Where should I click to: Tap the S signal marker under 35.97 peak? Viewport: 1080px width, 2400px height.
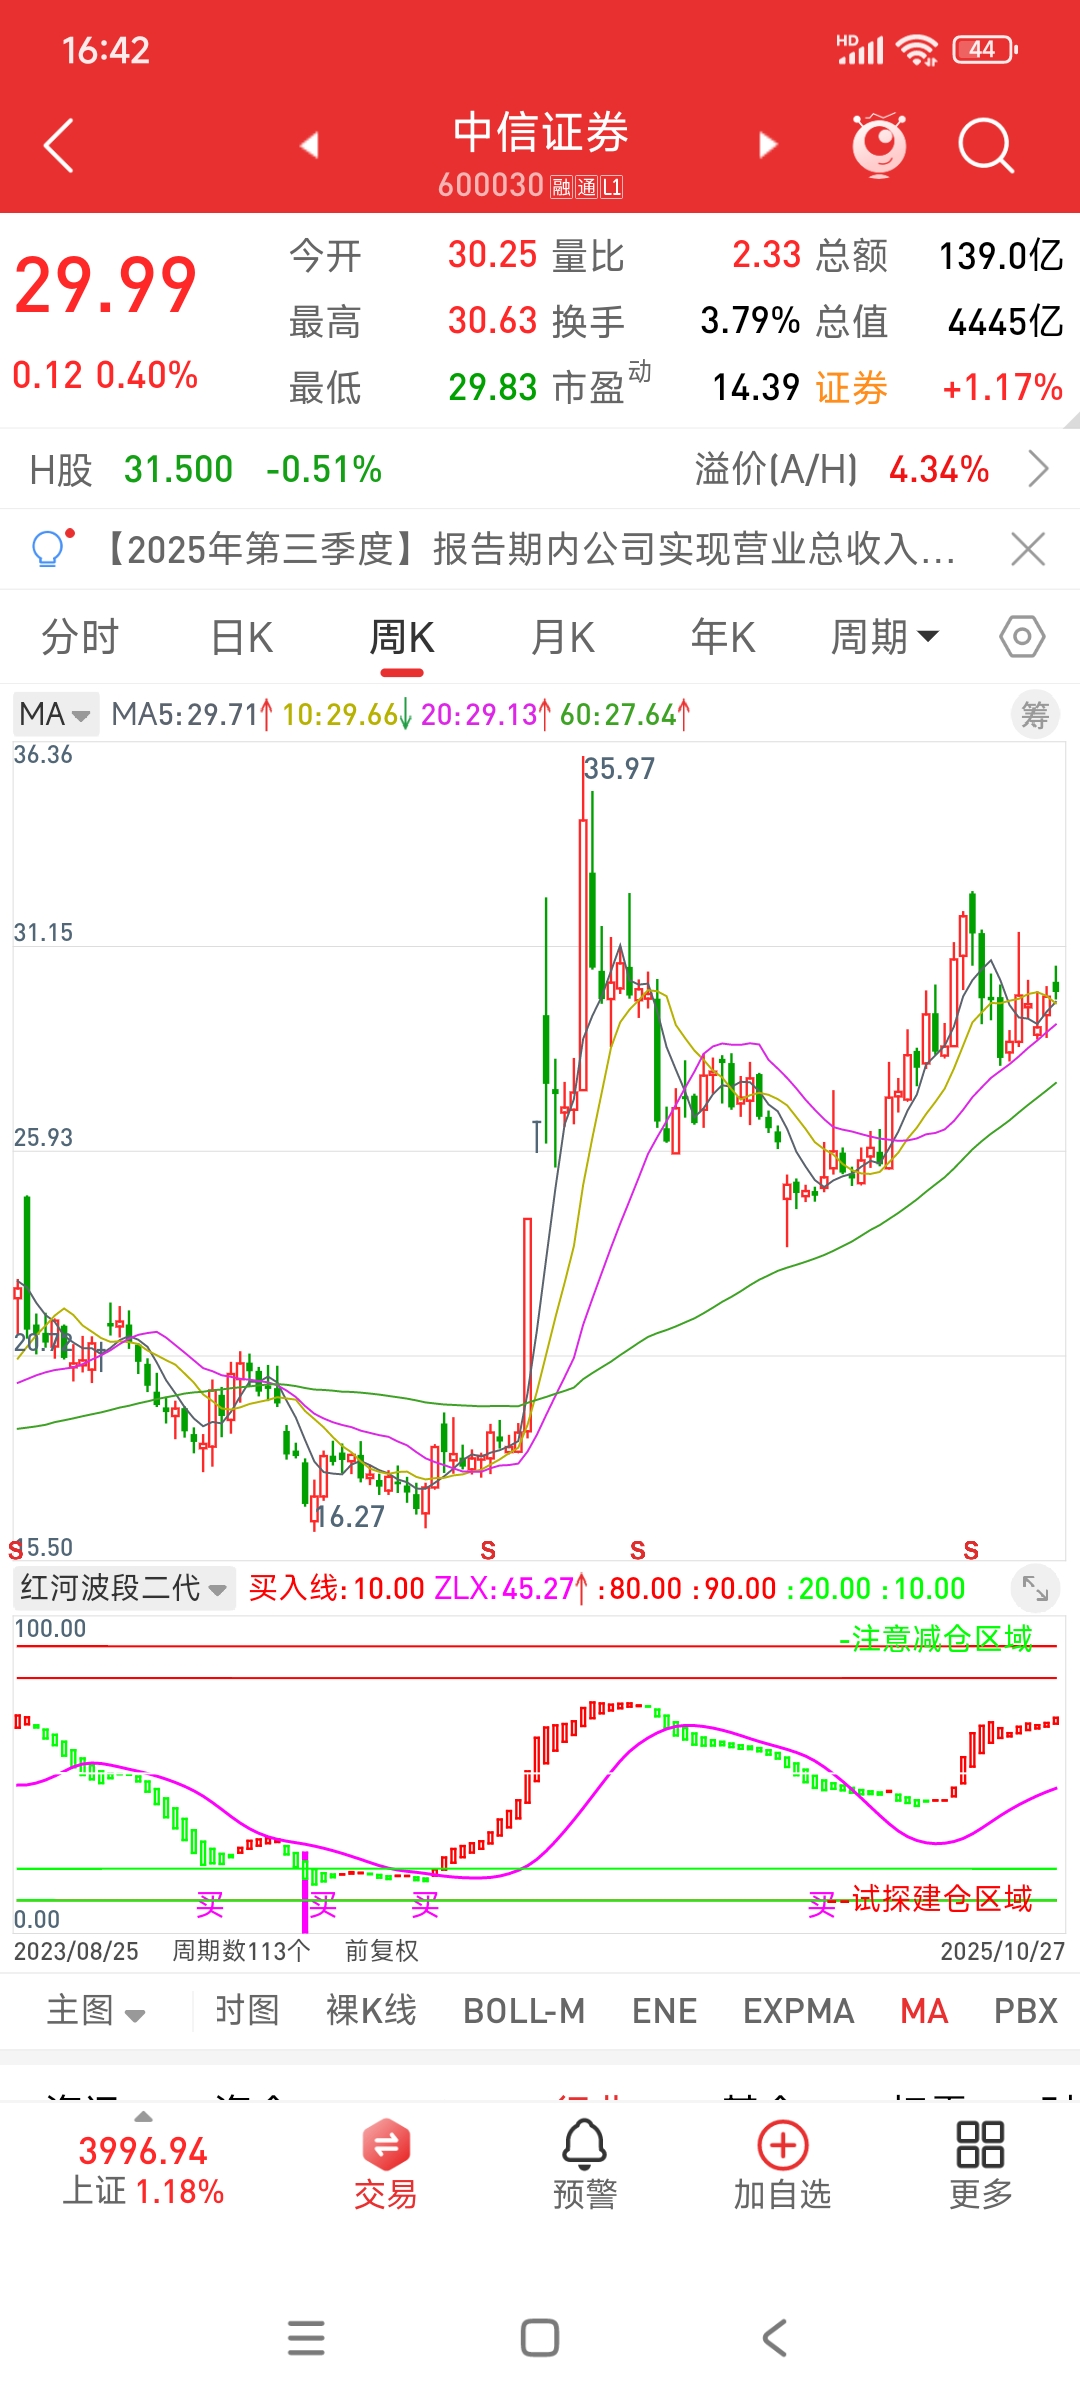click(638, 1550)
